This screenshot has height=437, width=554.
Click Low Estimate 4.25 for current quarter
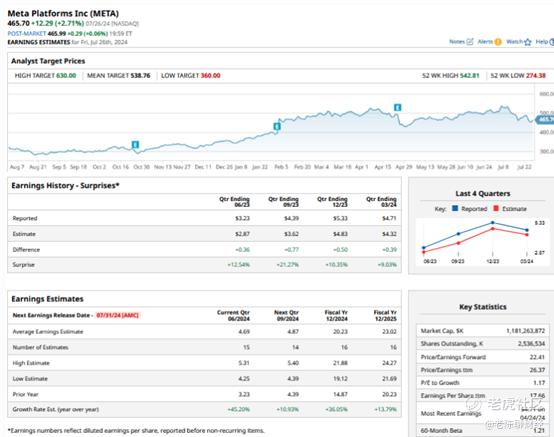pyautogui.click(x=244, y=378)
